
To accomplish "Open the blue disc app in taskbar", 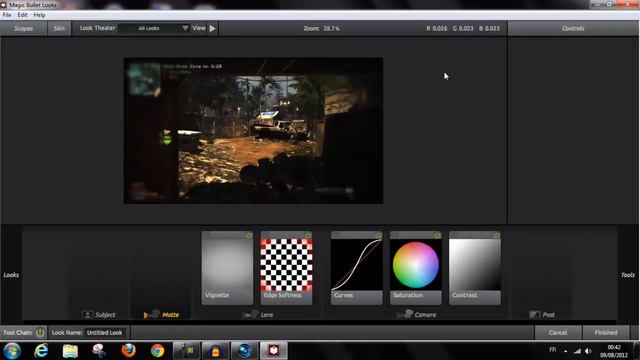I will coord(244,351).
